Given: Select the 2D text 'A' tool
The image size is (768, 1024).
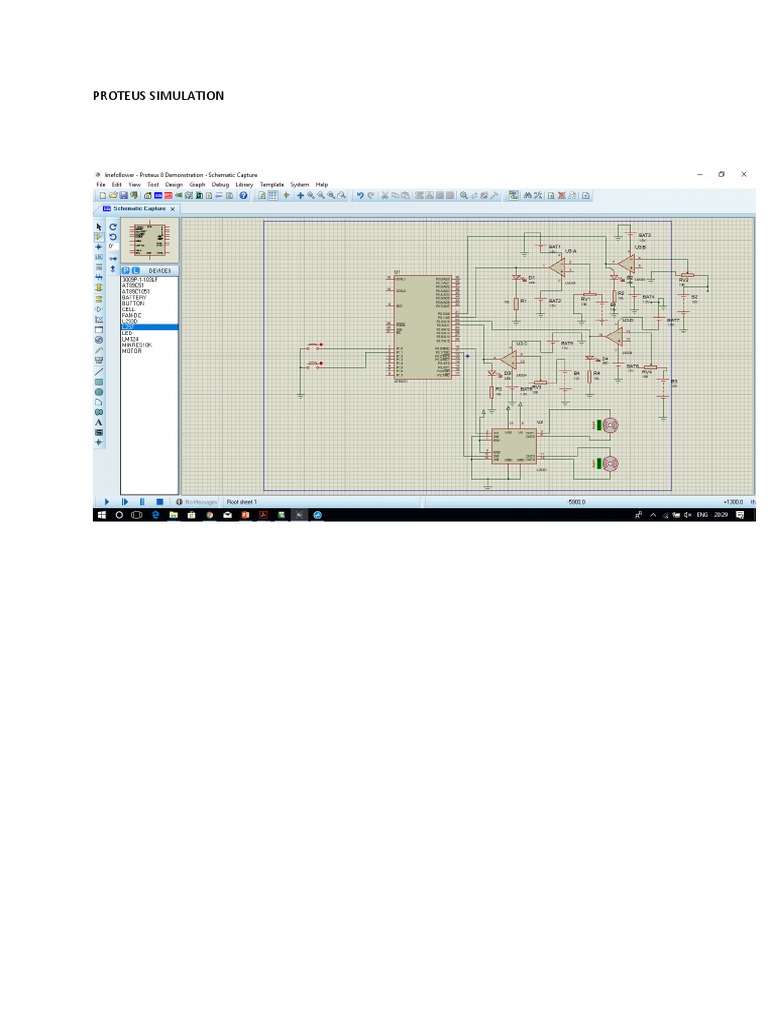Looking at the screenshot, I should click(99, 422).
